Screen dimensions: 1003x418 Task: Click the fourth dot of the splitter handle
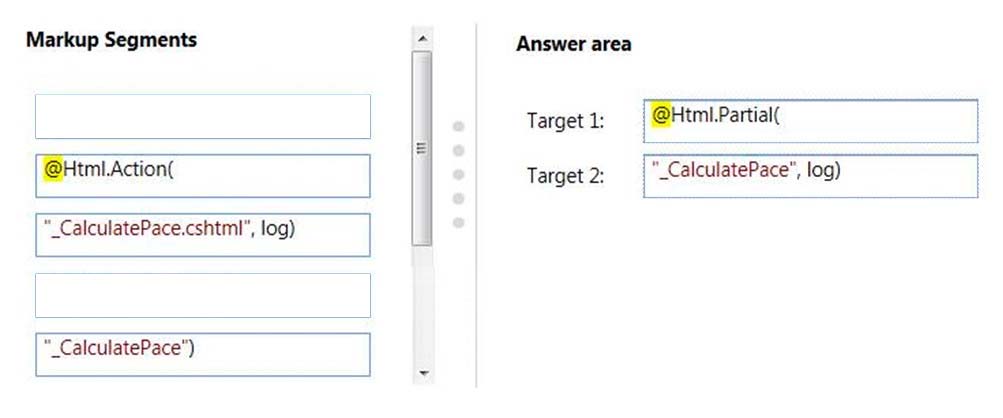(x=458, y=199)
